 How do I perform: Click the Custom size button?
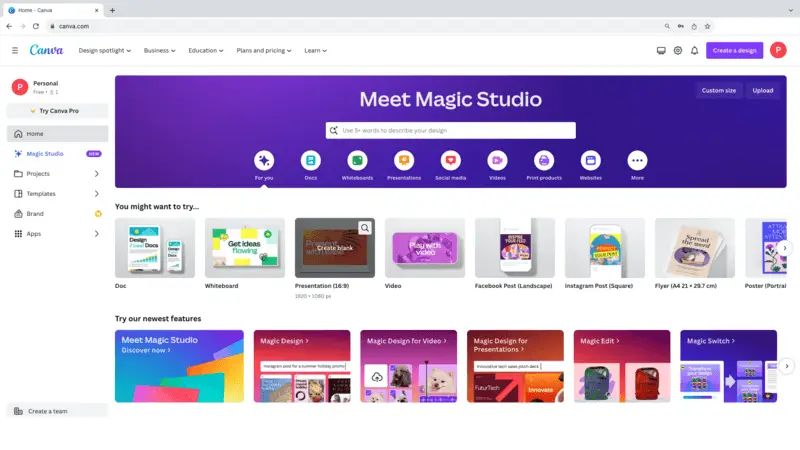point(718,90)
